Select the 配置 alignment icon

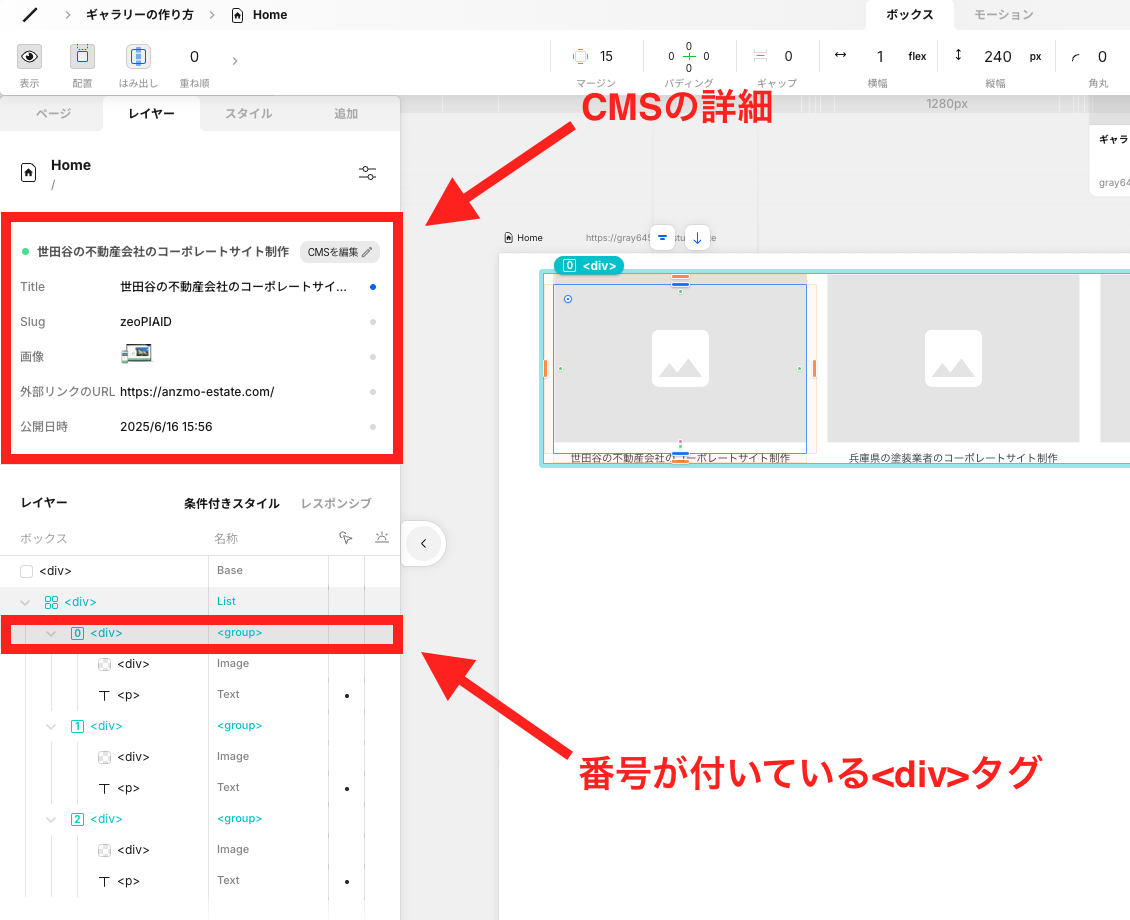[x=82, y=58]
